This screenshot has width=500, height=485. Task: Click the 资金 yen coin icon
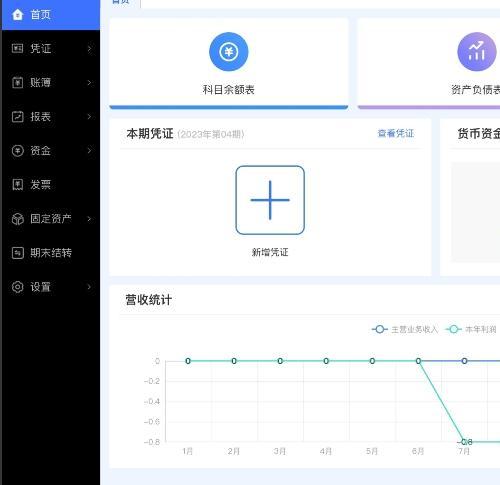[17, 151]
